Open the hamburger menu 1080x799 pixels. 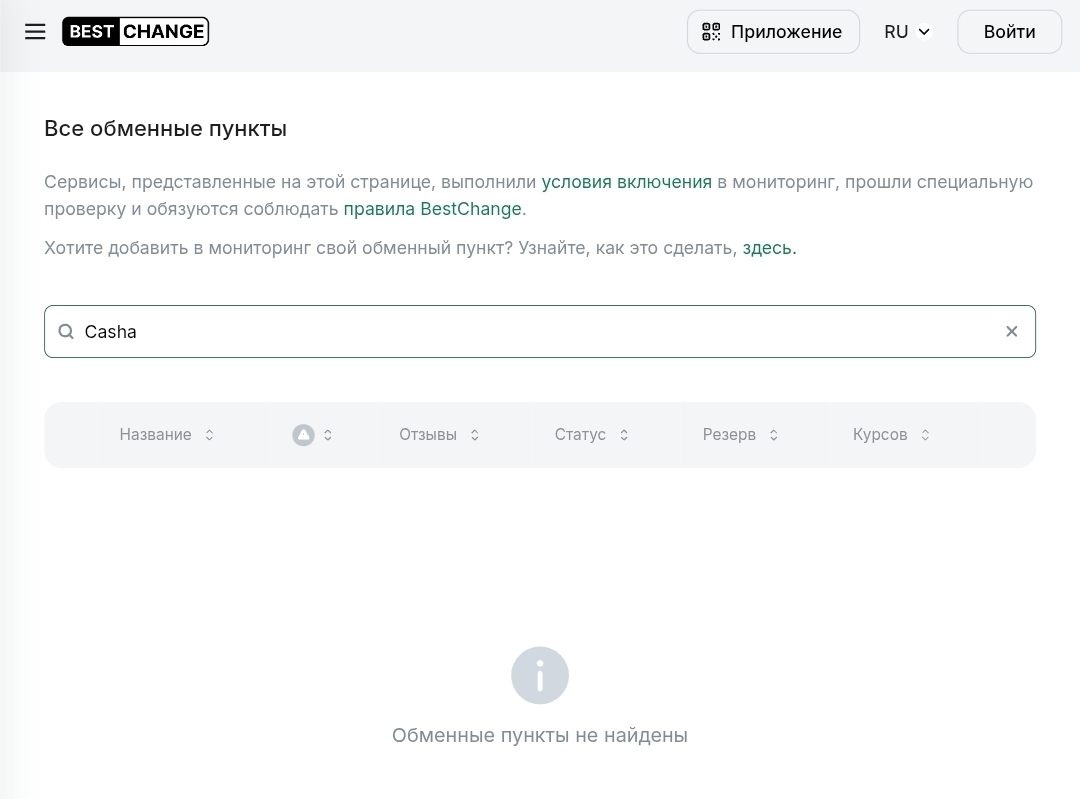click(35, 32)
